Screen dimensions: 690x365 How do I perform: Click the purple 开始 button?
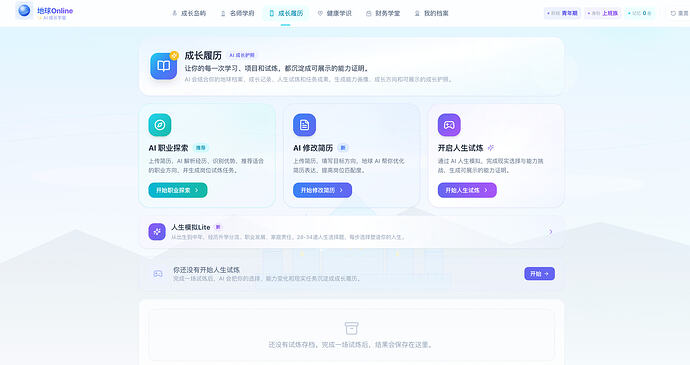tap(540, 273)
